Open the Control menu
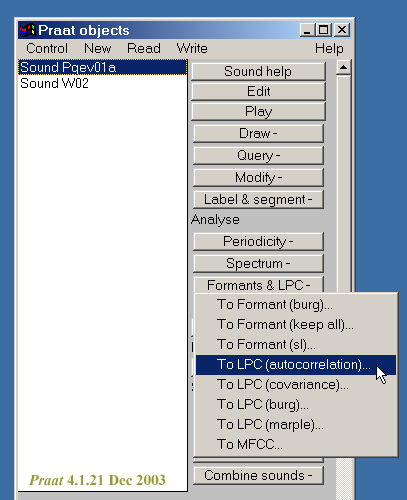Image resolution: width=407 pixels, height=500 pixels. (x=47, y=48)
